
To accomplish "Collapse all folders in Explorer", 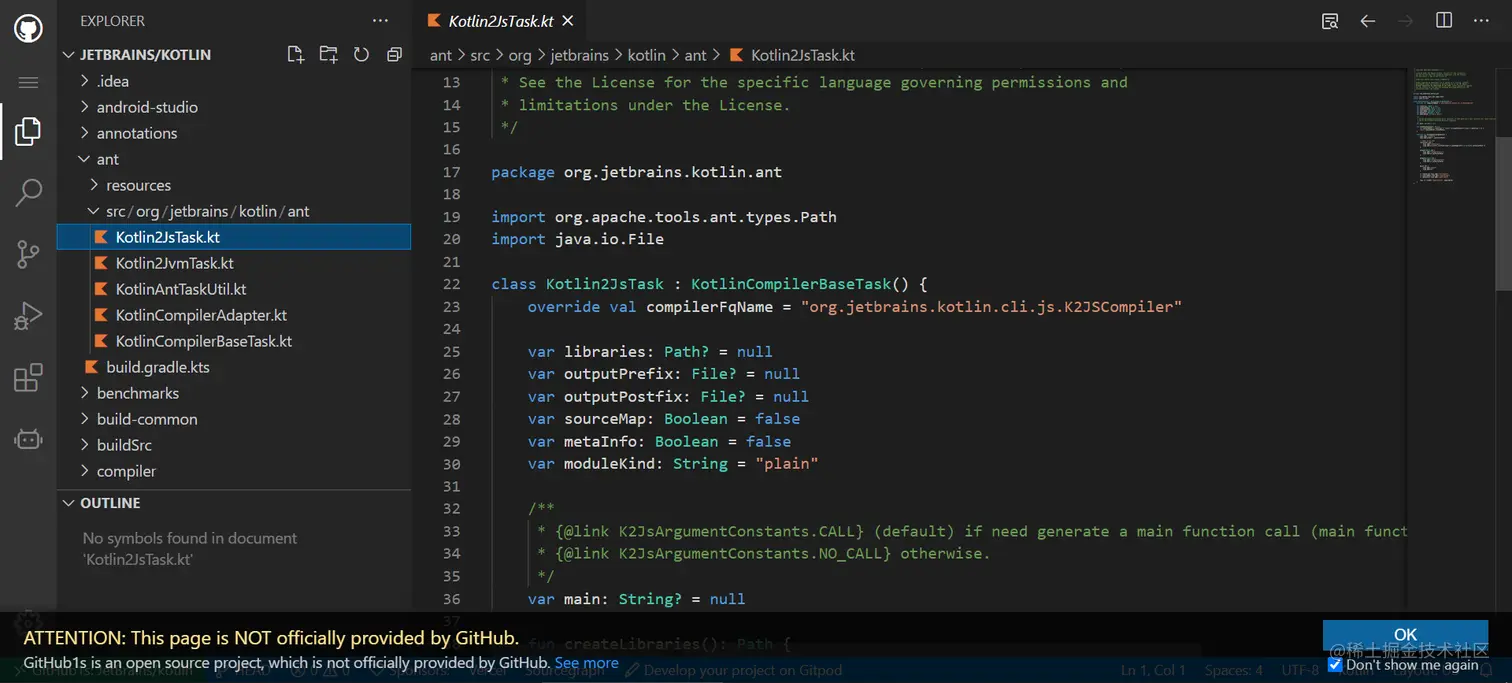I will pos(394,55).
